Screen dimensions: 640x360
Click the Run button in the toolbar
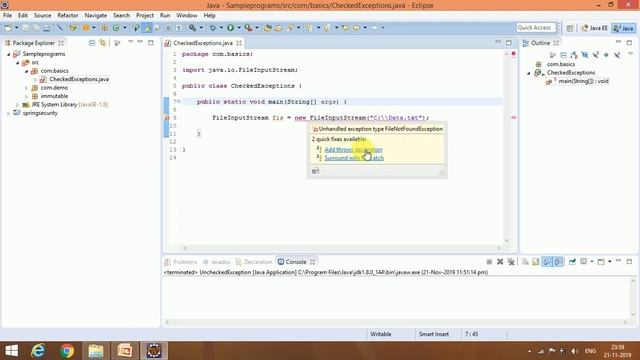point(230,28)
